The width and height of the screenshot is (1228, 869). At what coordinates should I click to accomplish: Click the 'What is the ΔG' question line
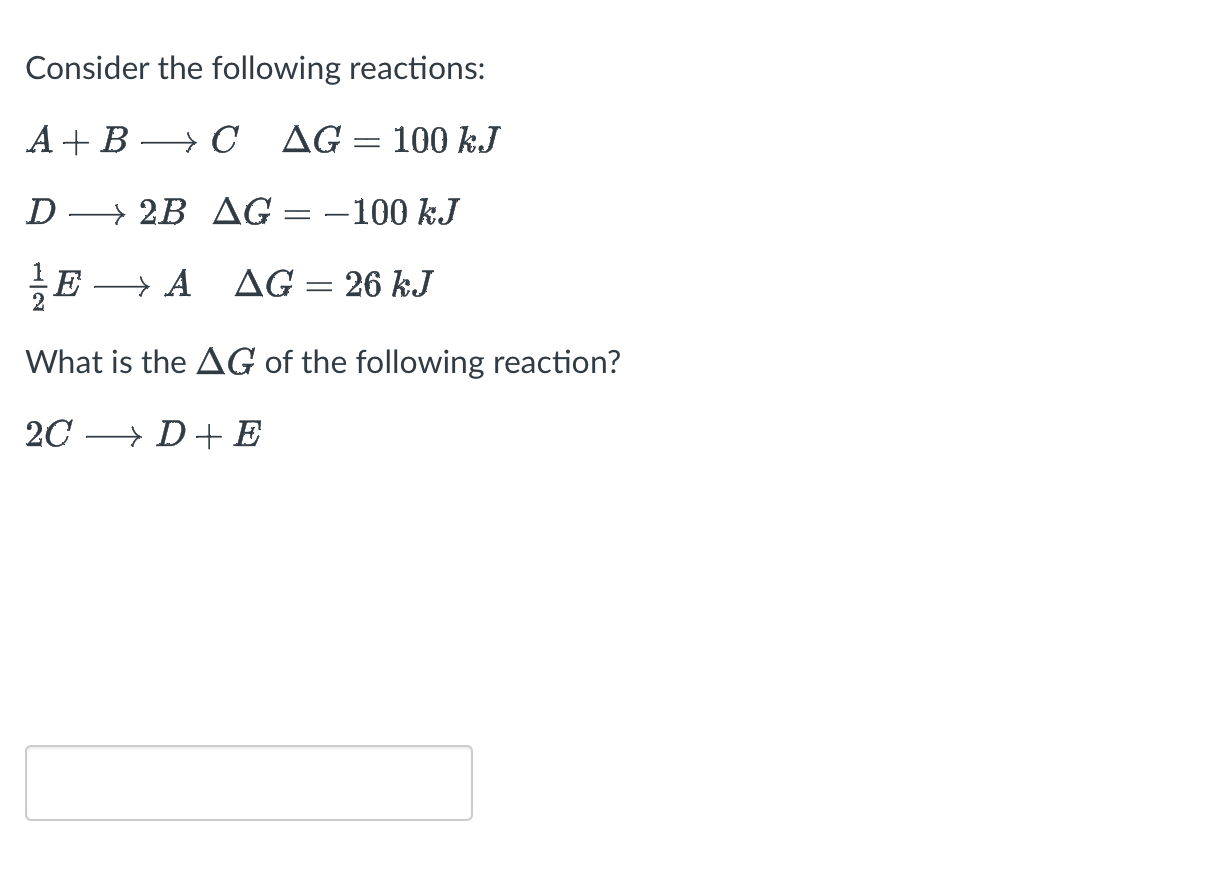(323, 362)
